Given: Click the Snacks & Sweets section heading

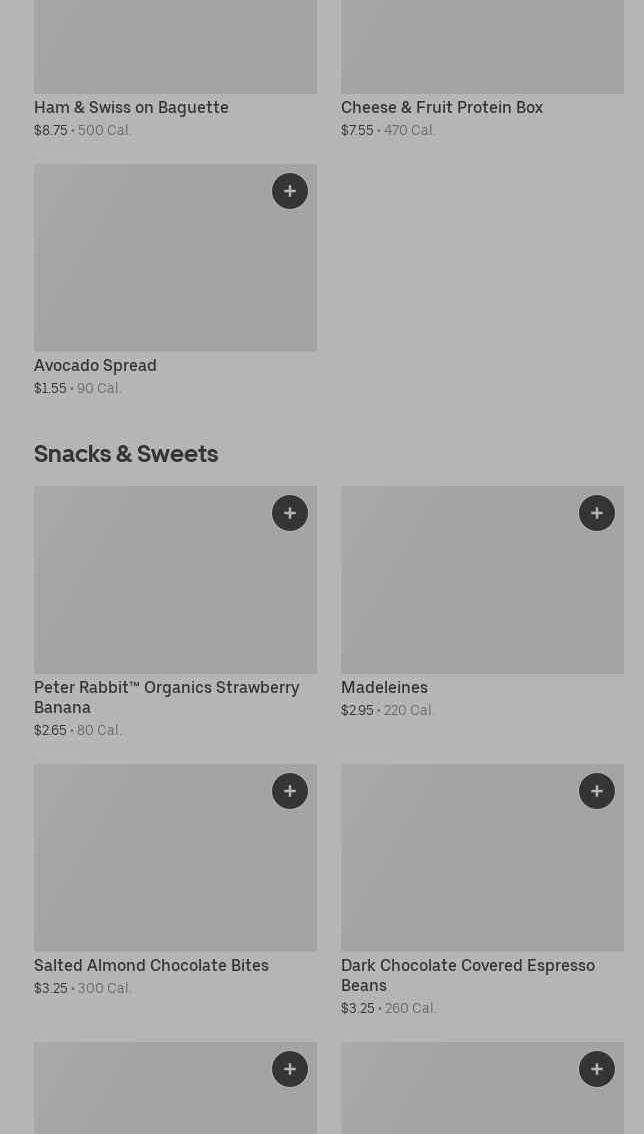Looking at the screenshot, I should point(126,454).
